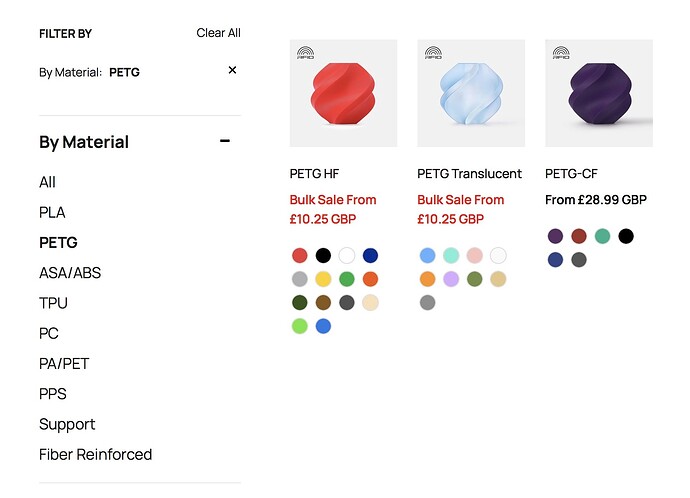Select the teal green PETG-CF swatch
The height and width of the screenshot is (498, 690).
pos(602,236)
